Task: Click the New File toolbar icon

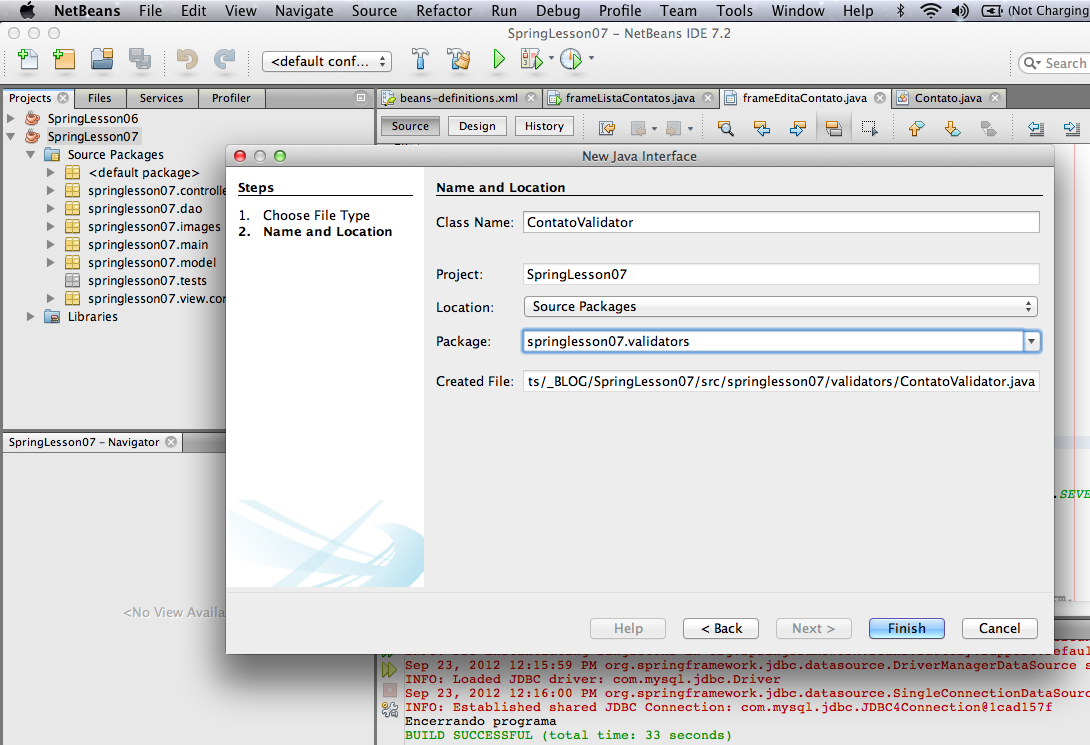Action: 28,60
